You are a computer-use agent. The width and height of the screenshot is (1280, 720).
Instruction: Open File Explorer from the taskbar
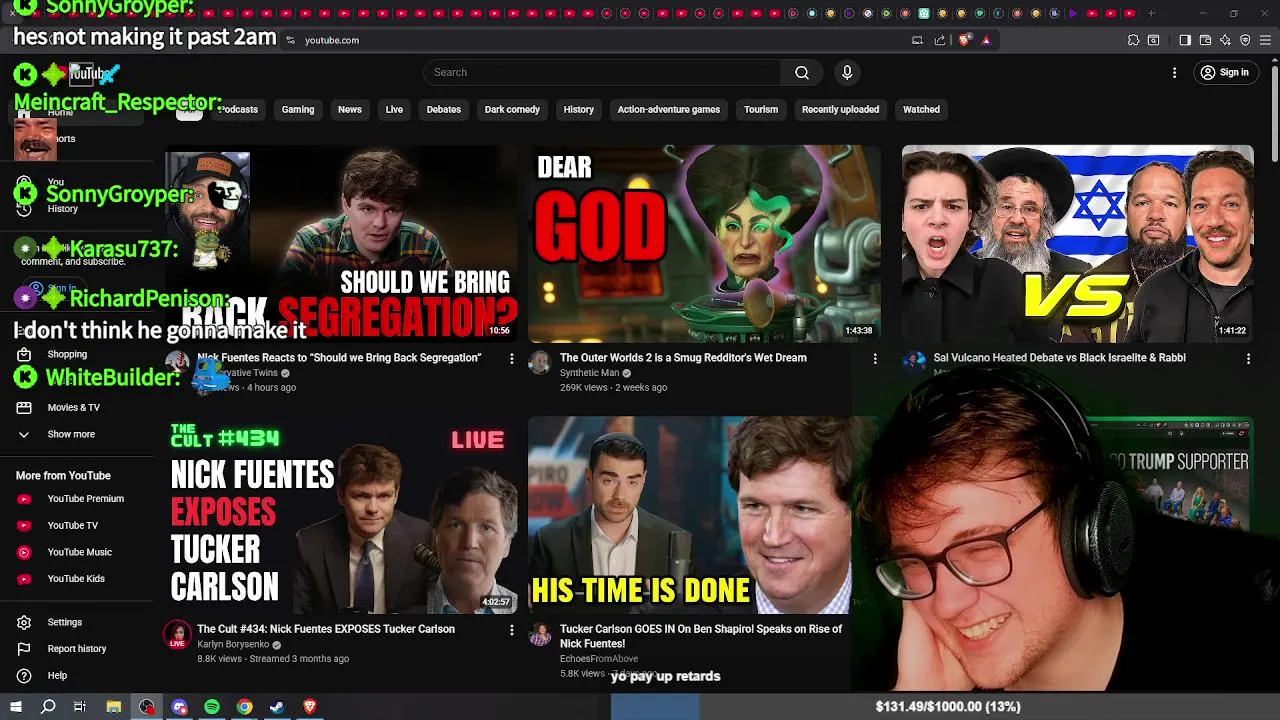pyautogui.click(x=114, y=707)
